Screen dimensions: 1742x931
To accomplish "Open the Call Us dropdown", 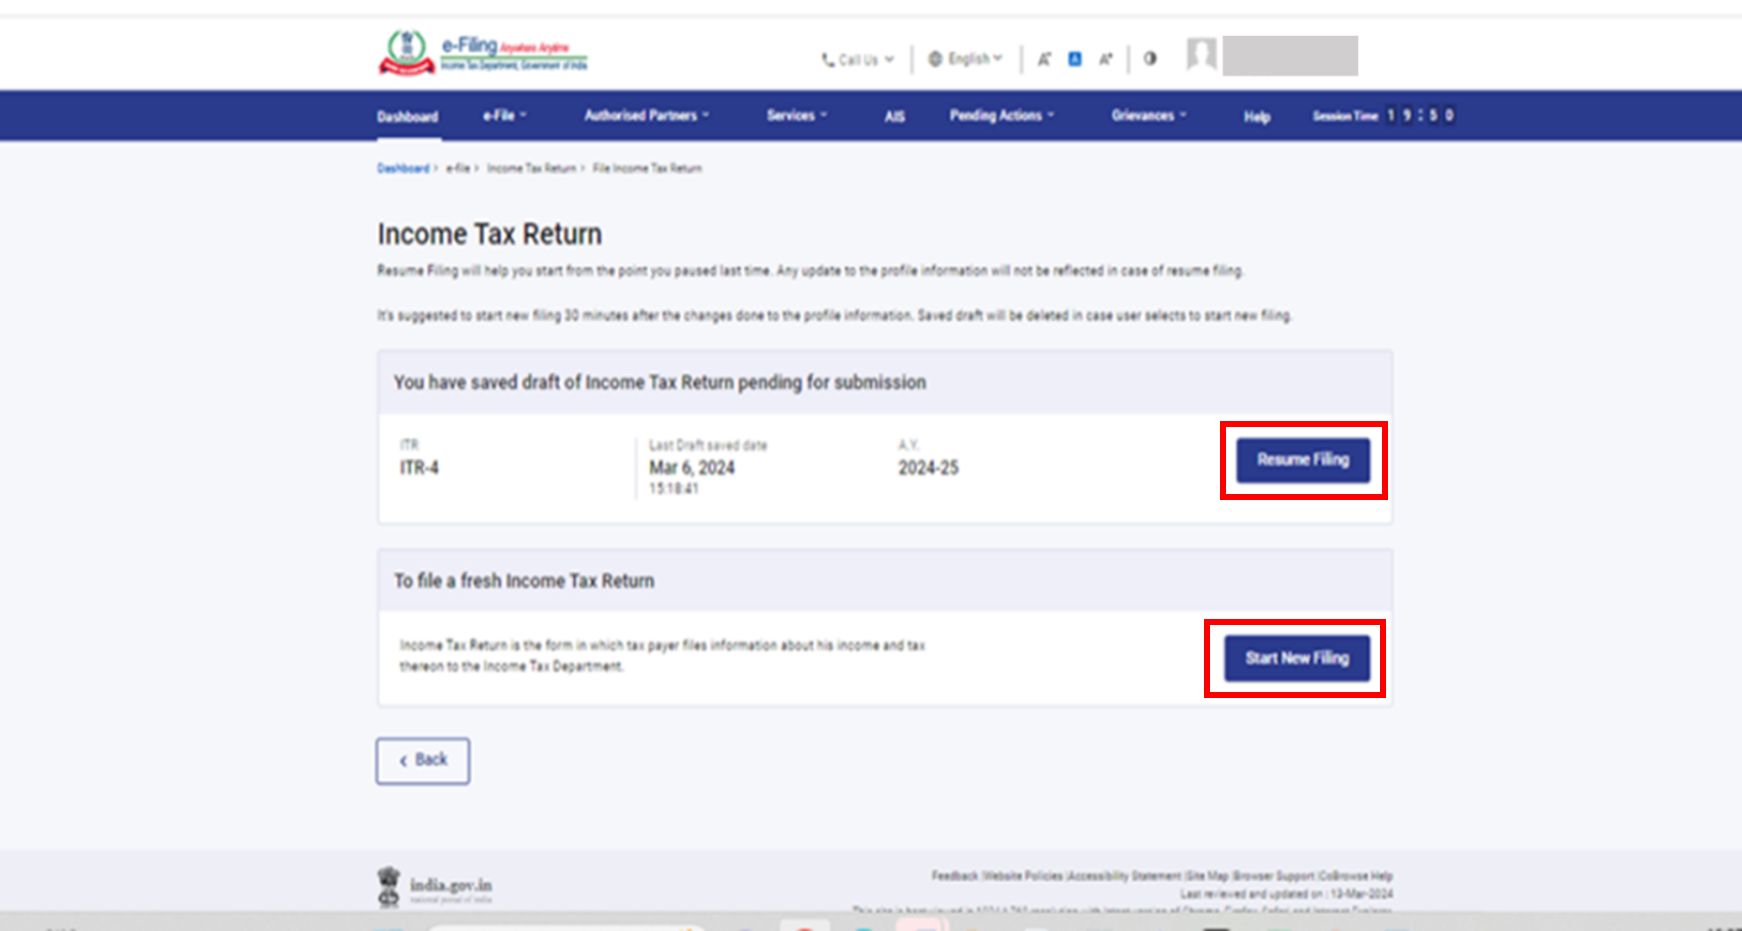I will click(857, 60).
